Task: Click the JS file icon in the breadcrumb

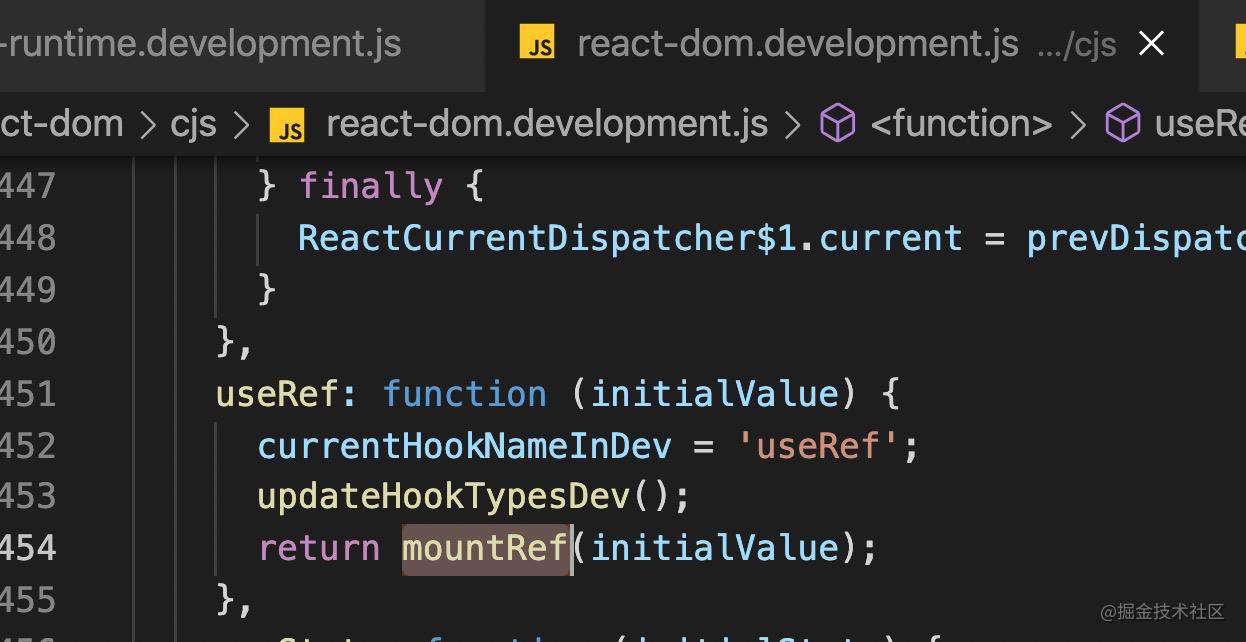Action: [x=287, y=125]
